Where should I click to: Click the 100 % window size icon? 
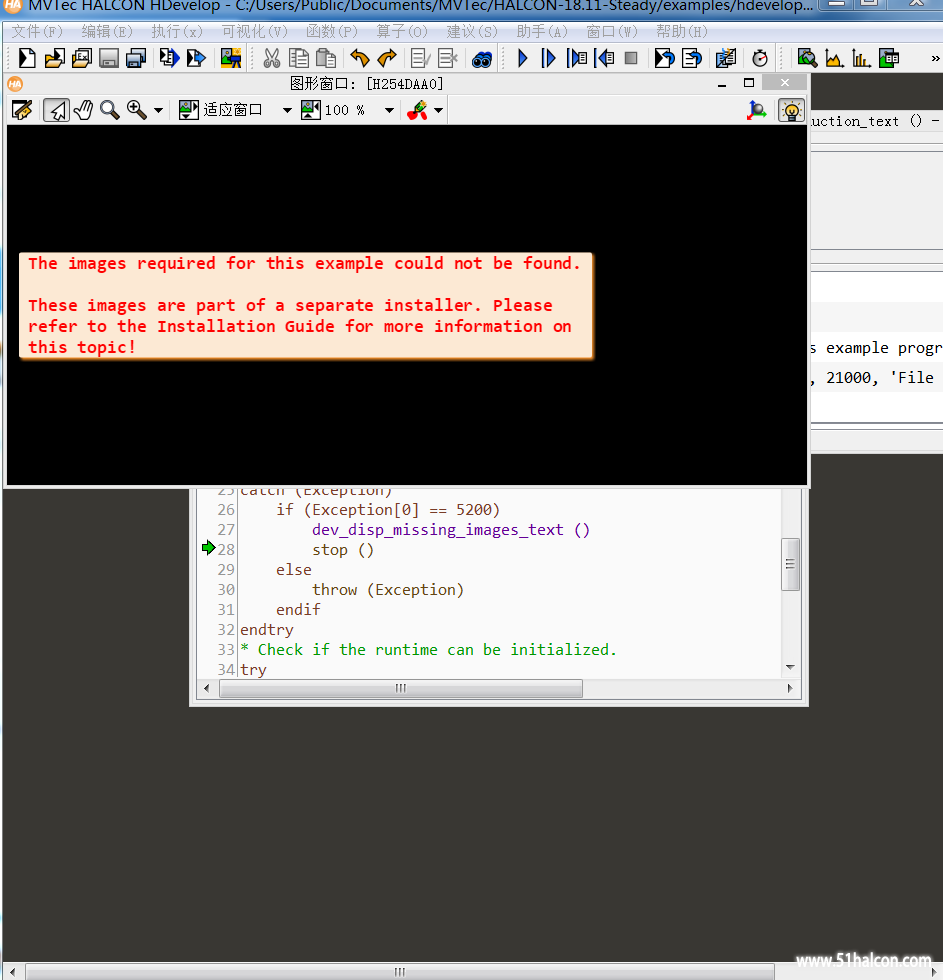pyautogui.click(x=311, y=110)
